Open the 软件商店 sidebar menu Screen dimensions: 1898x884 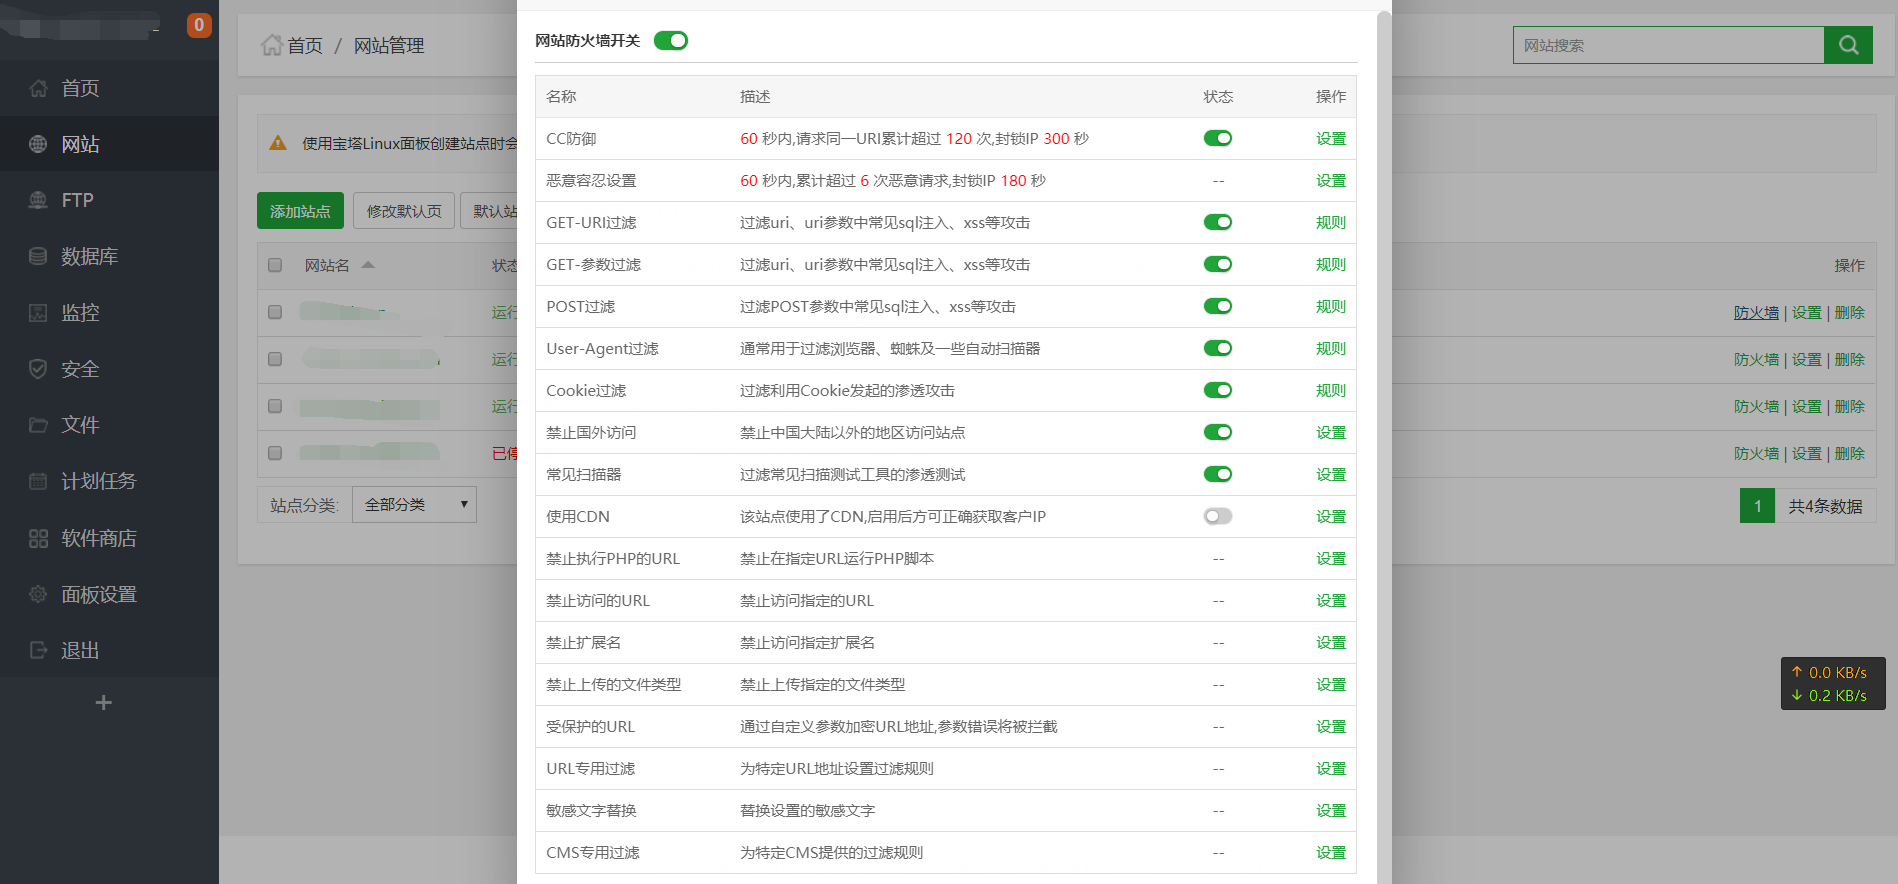point(109,538)
